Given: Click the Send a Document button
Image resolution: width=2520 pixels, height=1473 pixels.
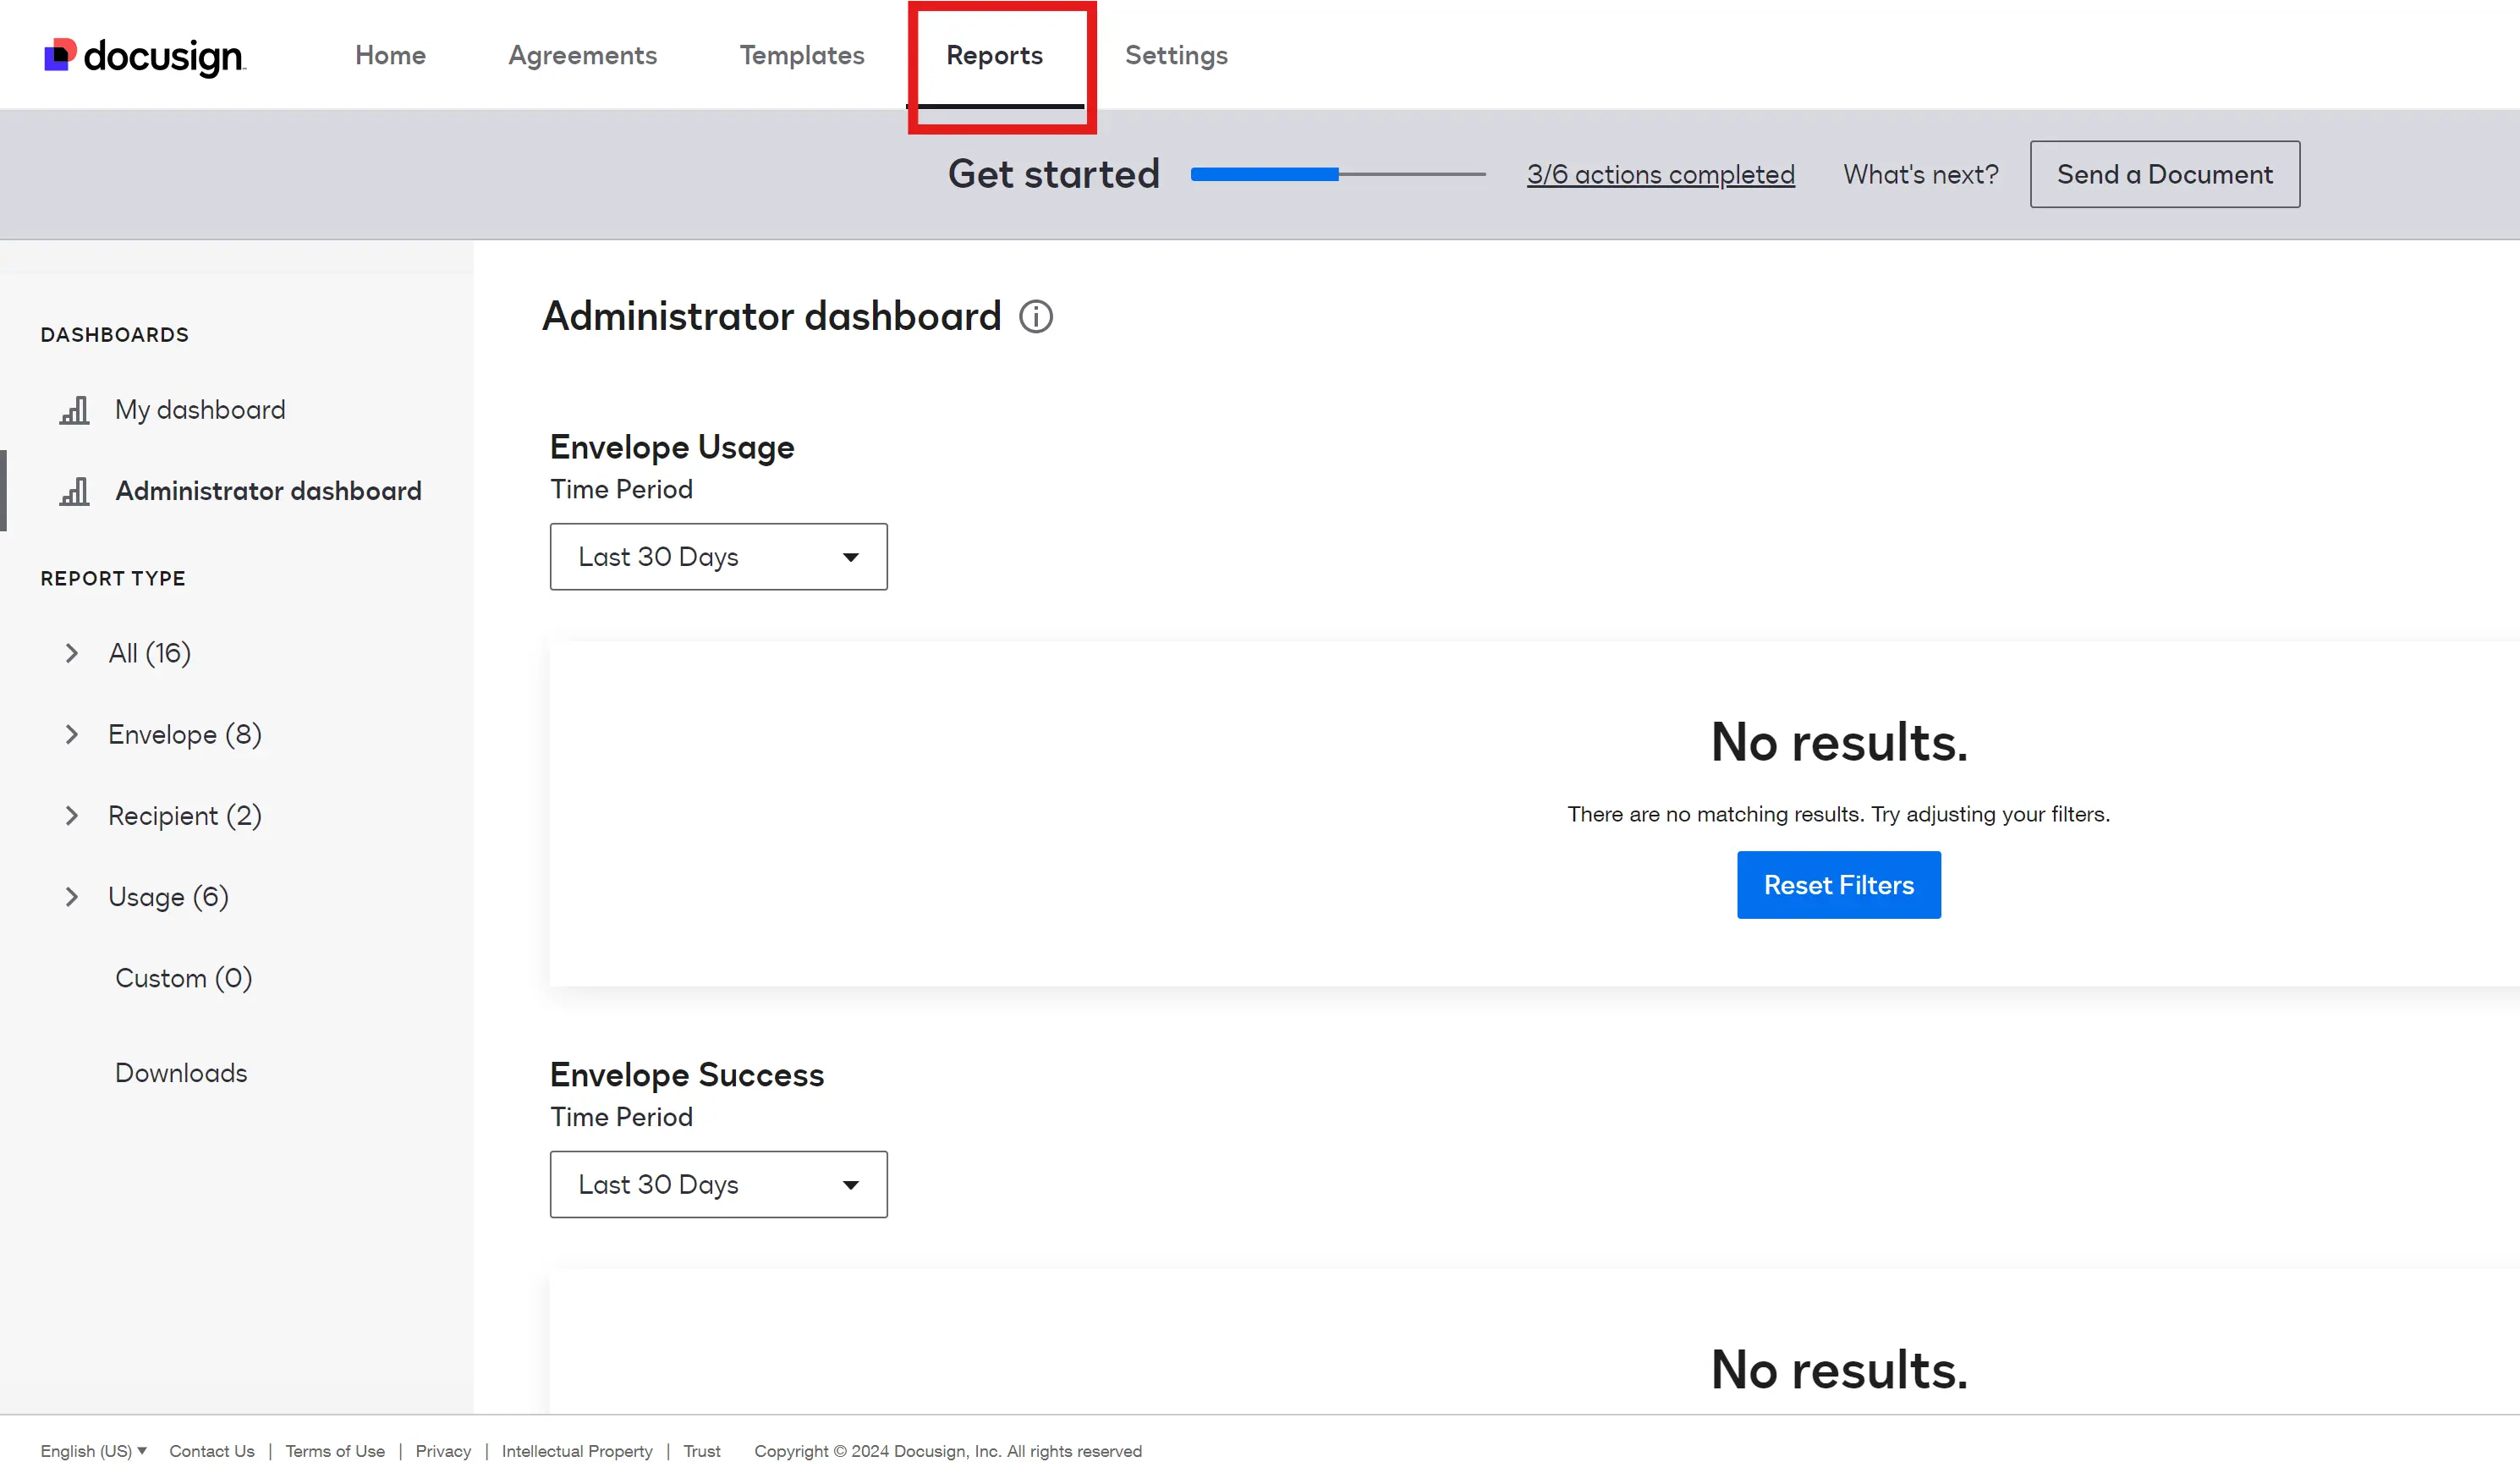Looking at the screenshot, I should pyautogui.click(x=2164, y=174).
